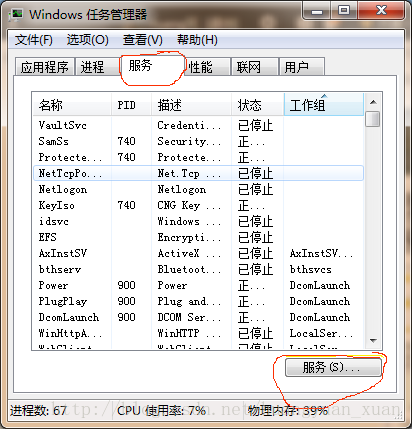Switch to the 联网 tab
This screenshot has height=429, width=412.
[x=255, y=67]
